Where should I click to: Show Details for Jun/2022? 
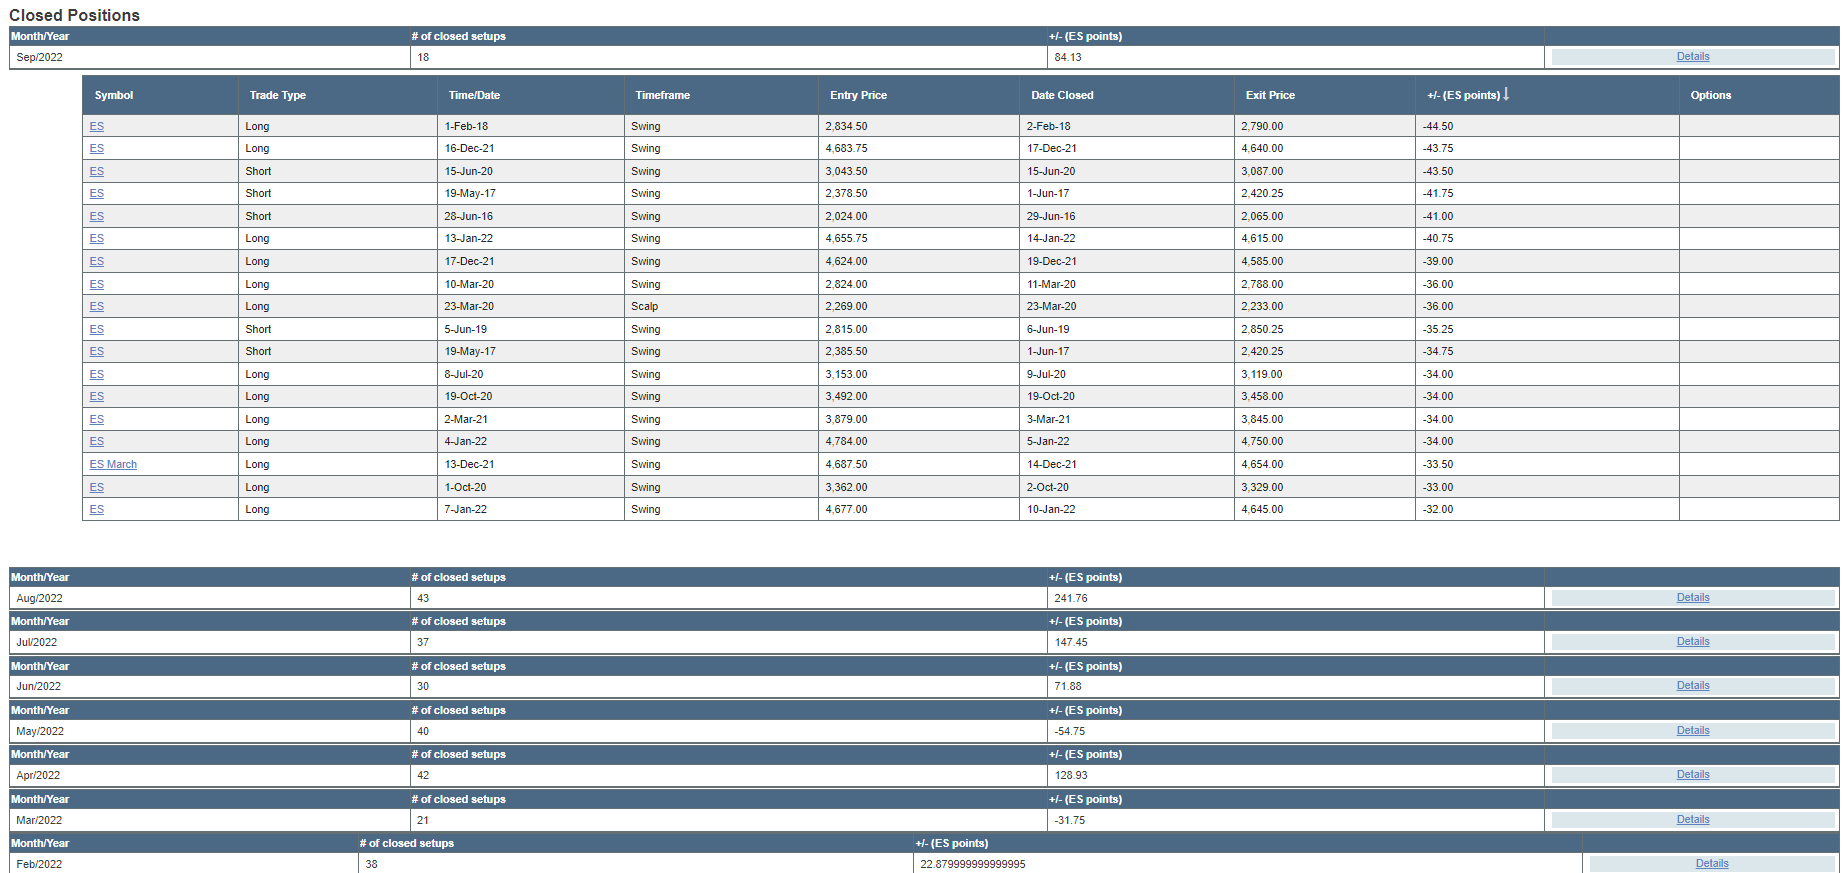(x=1692, y=686)
